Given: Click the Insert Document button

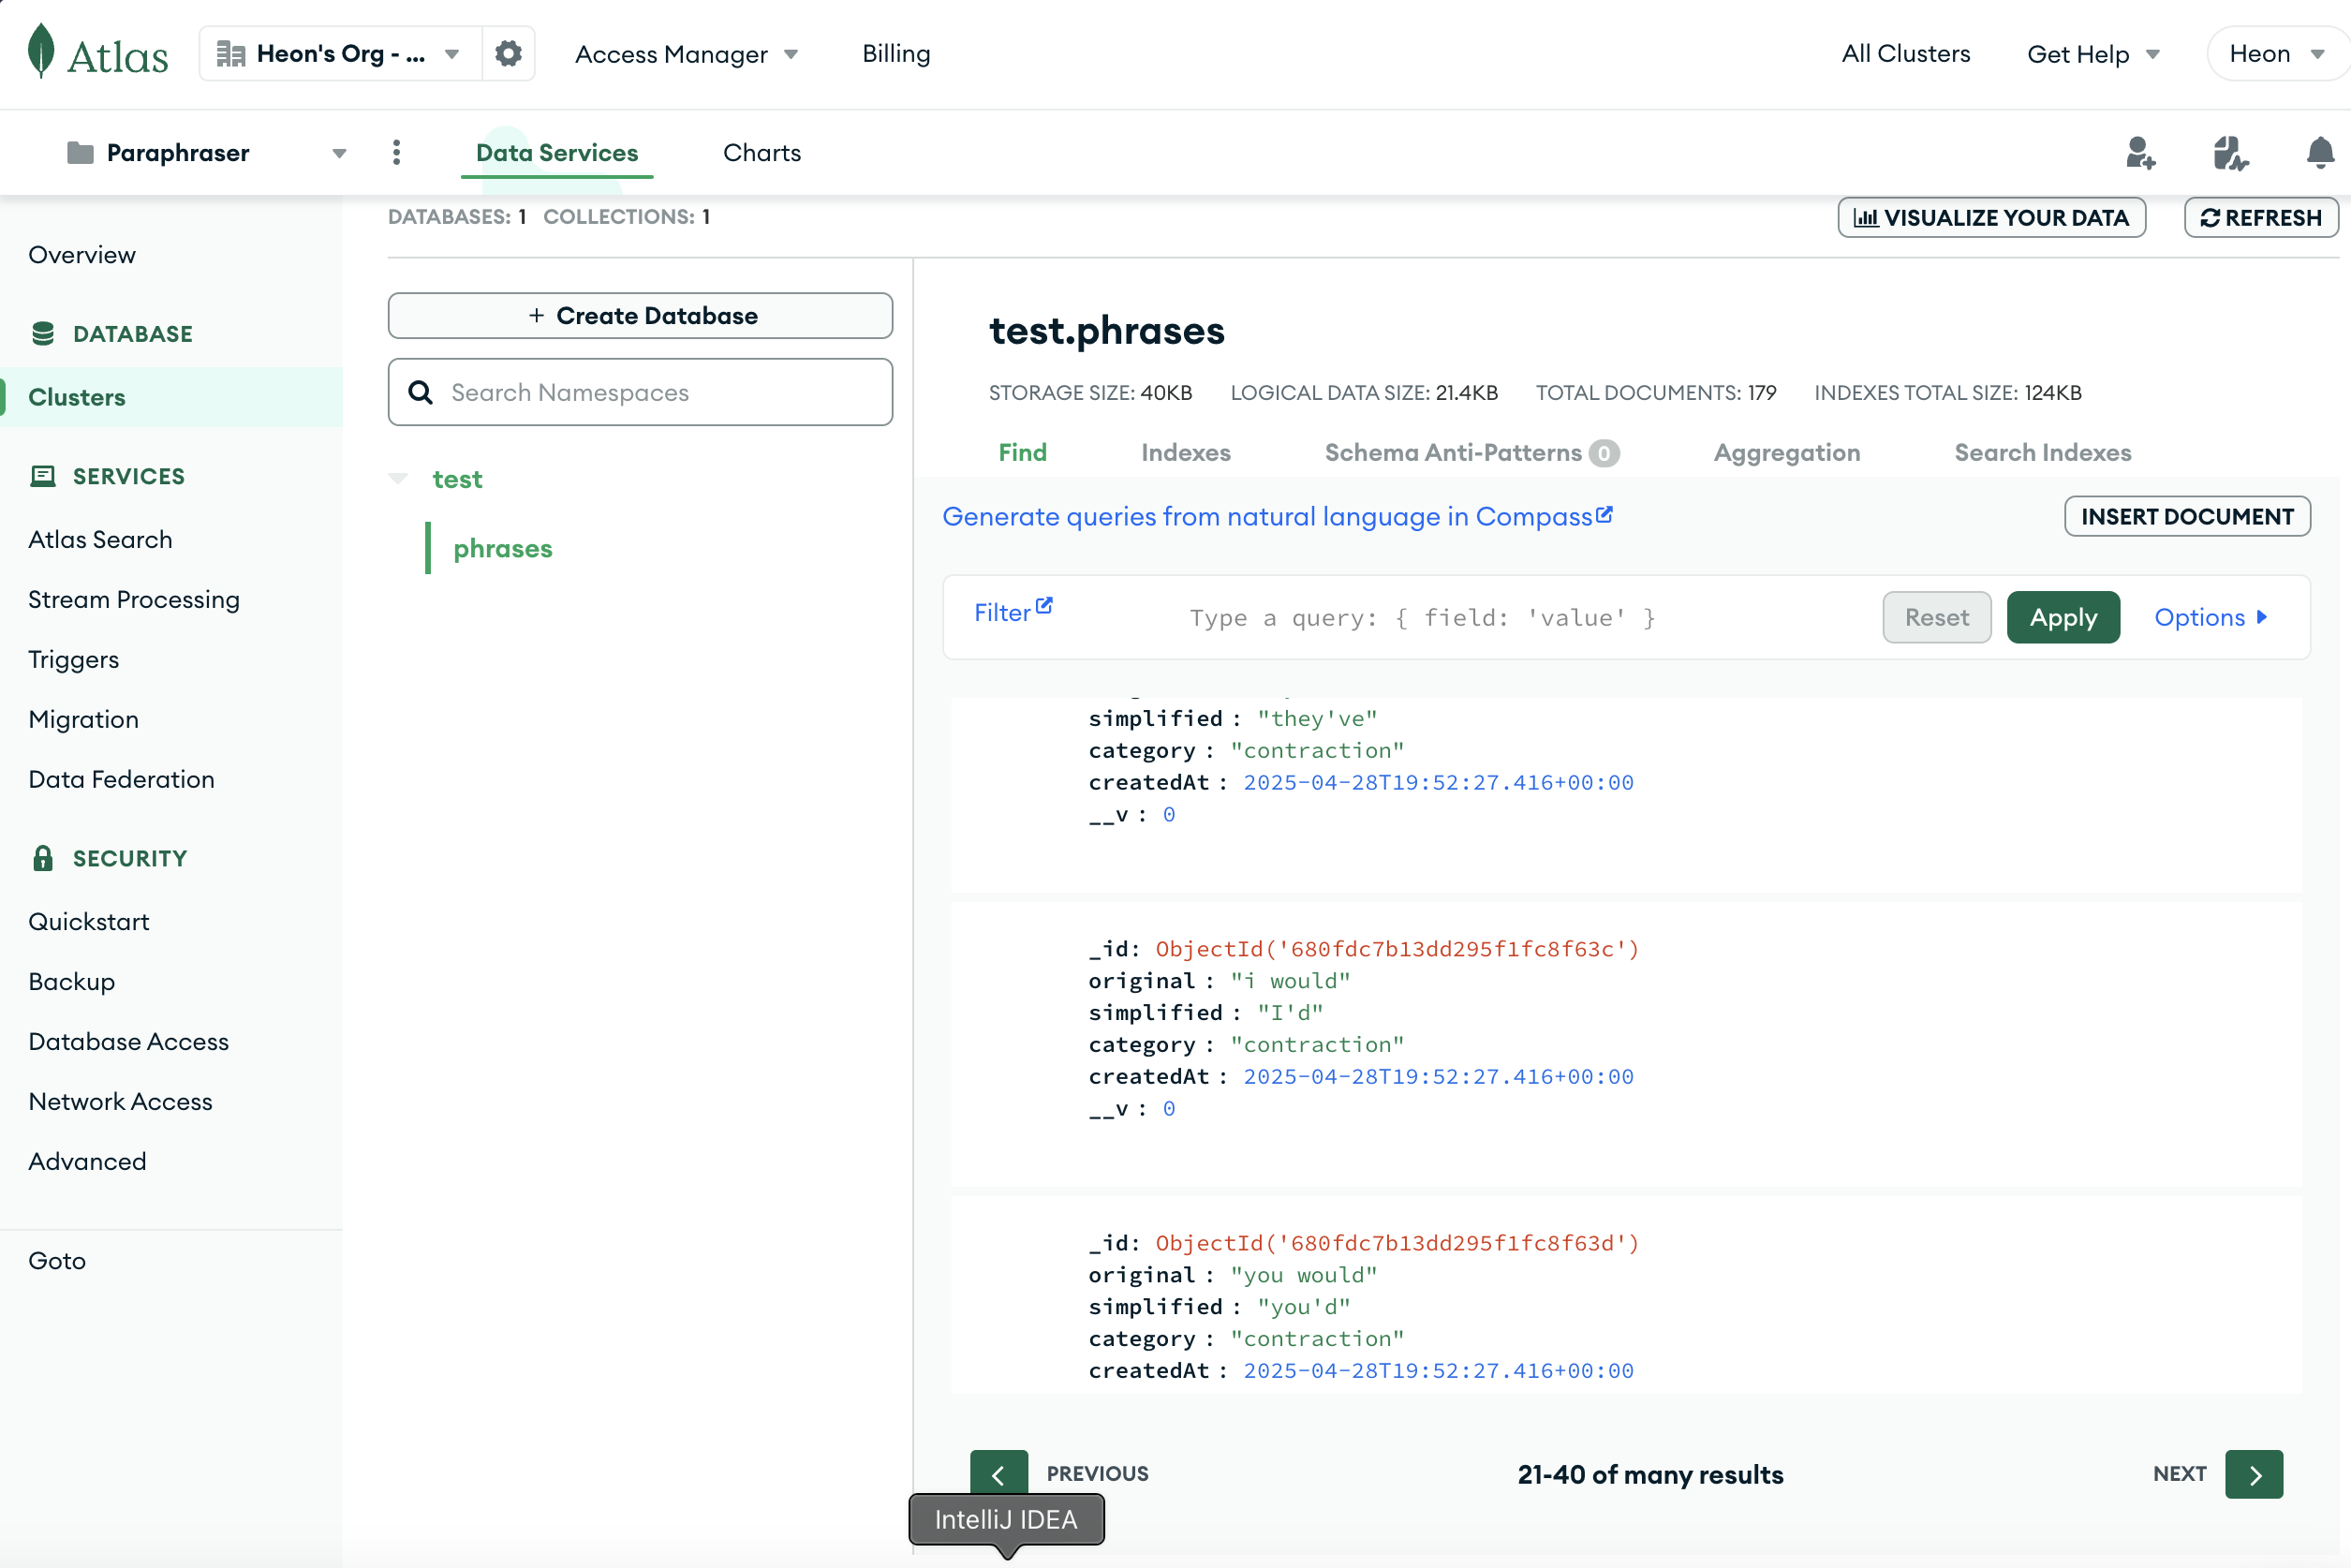Looking at the screenshot, I should click(2186, 516).
